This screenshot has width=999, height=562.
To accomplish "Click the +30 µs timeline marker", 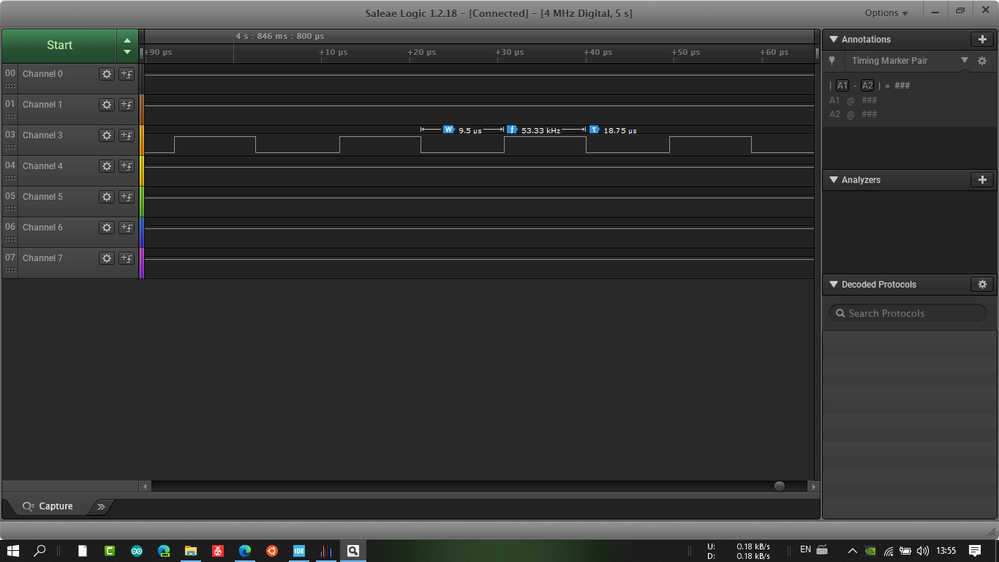I will click(x=510, y=52).
